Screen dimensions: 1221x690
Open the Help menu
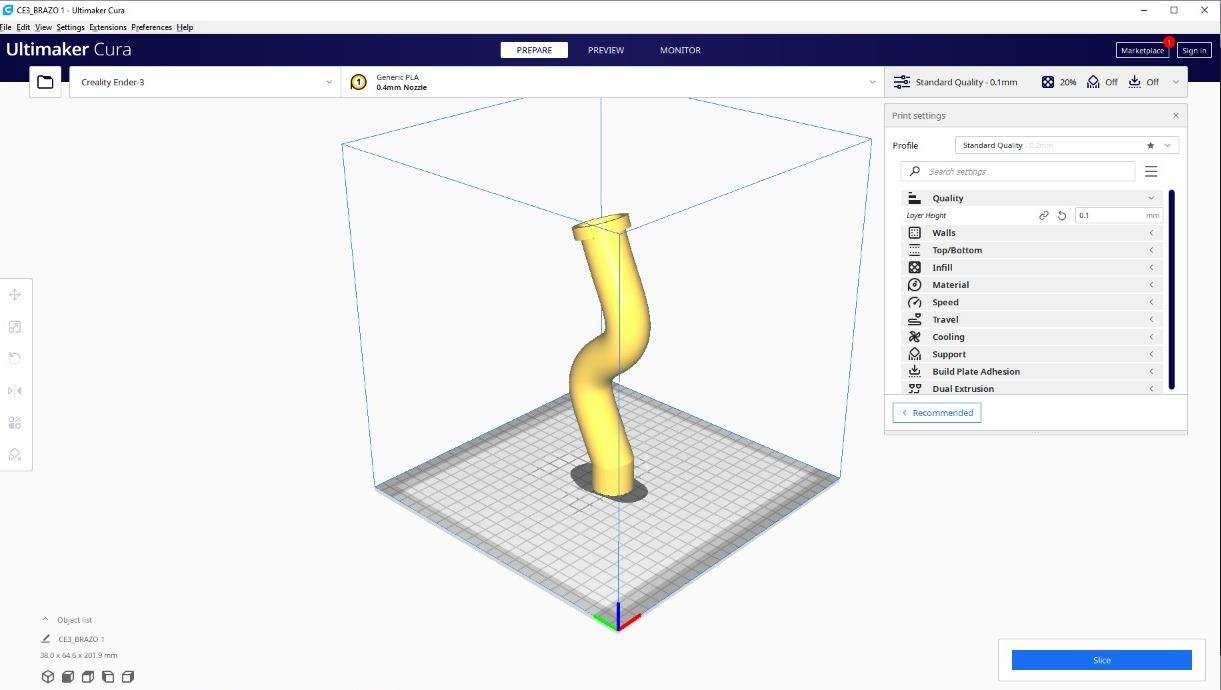(185, 27)
